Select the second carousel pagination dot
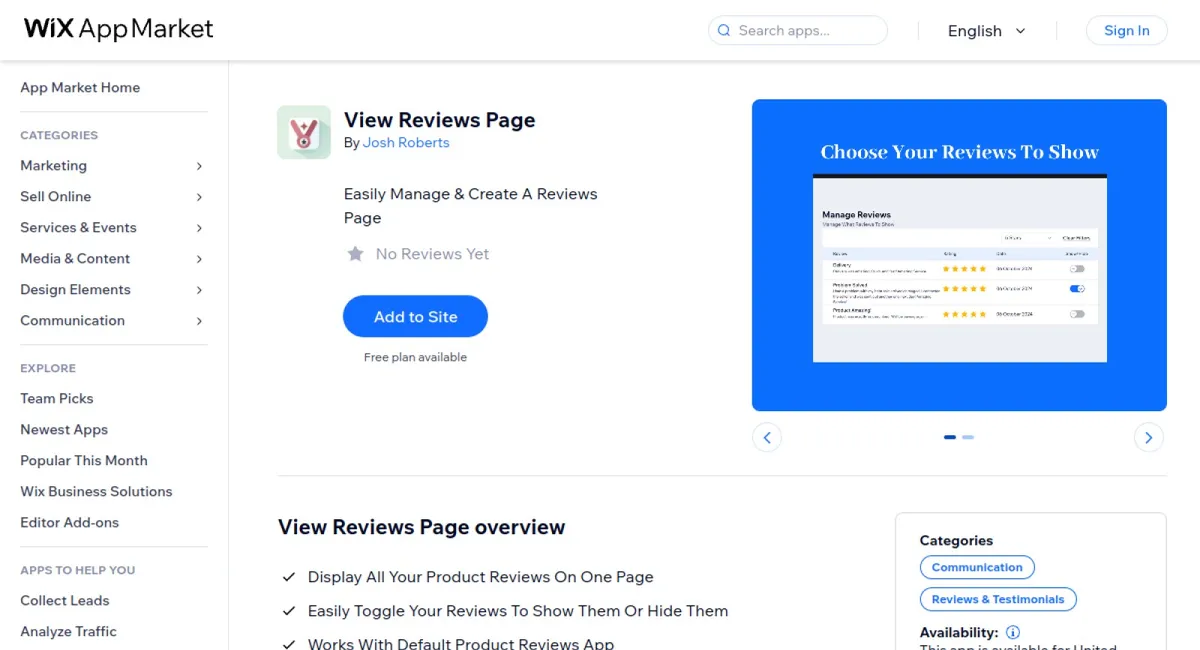 pyautogui.click(x=967, y=437)
